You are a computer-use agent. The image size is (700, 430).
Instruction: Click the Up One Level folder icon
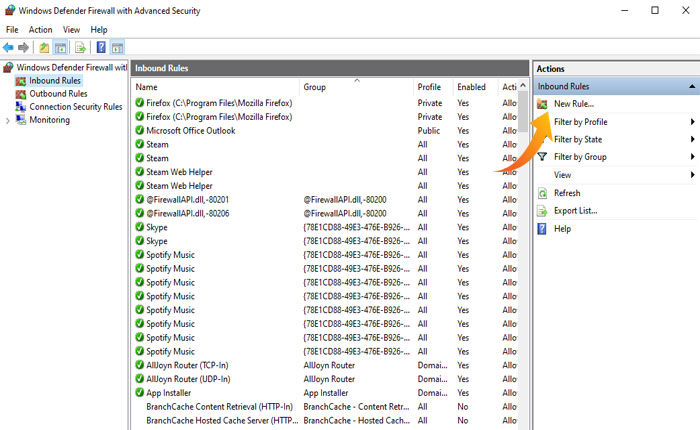[x=44, y=47]
